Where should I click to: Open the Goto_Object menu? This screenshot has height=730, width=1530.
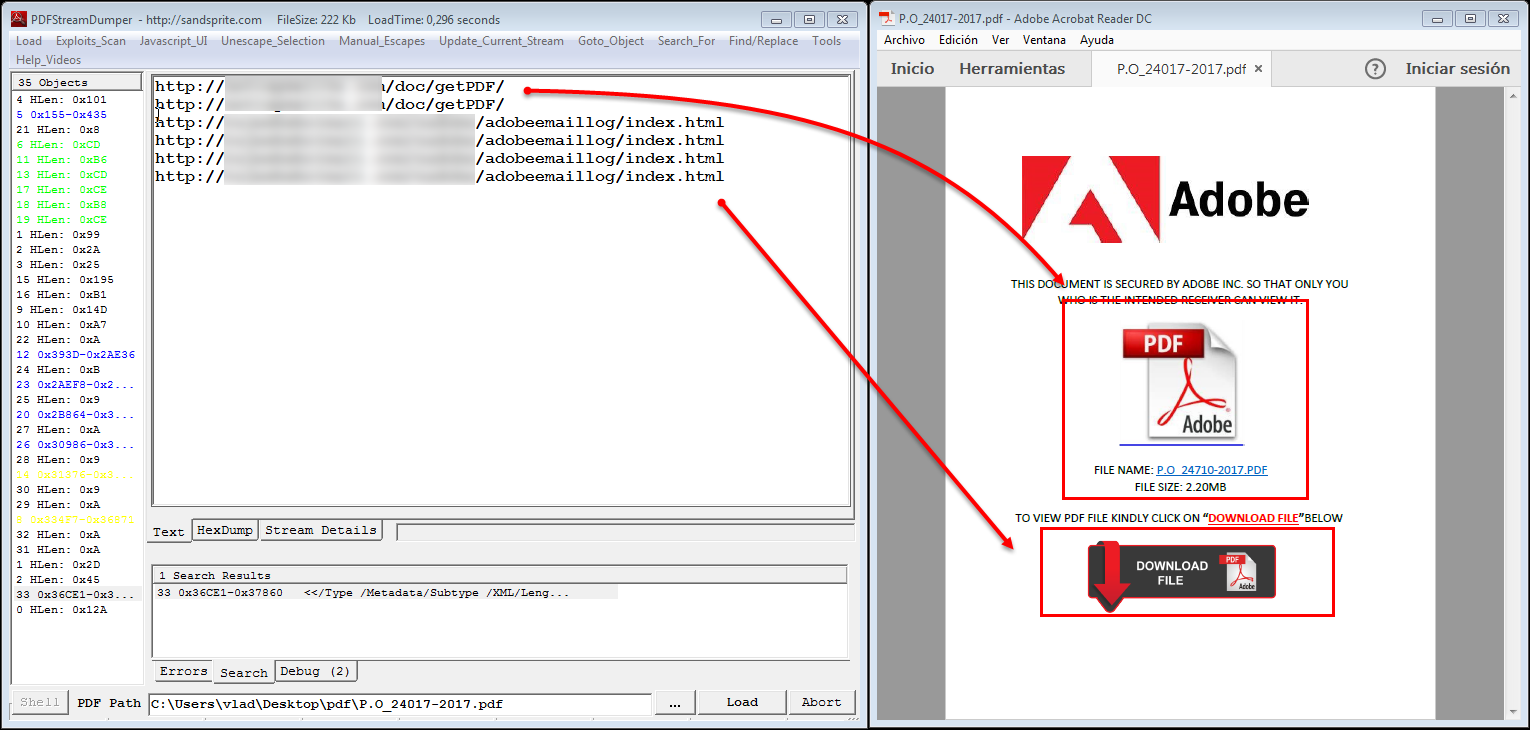(611, 41)
